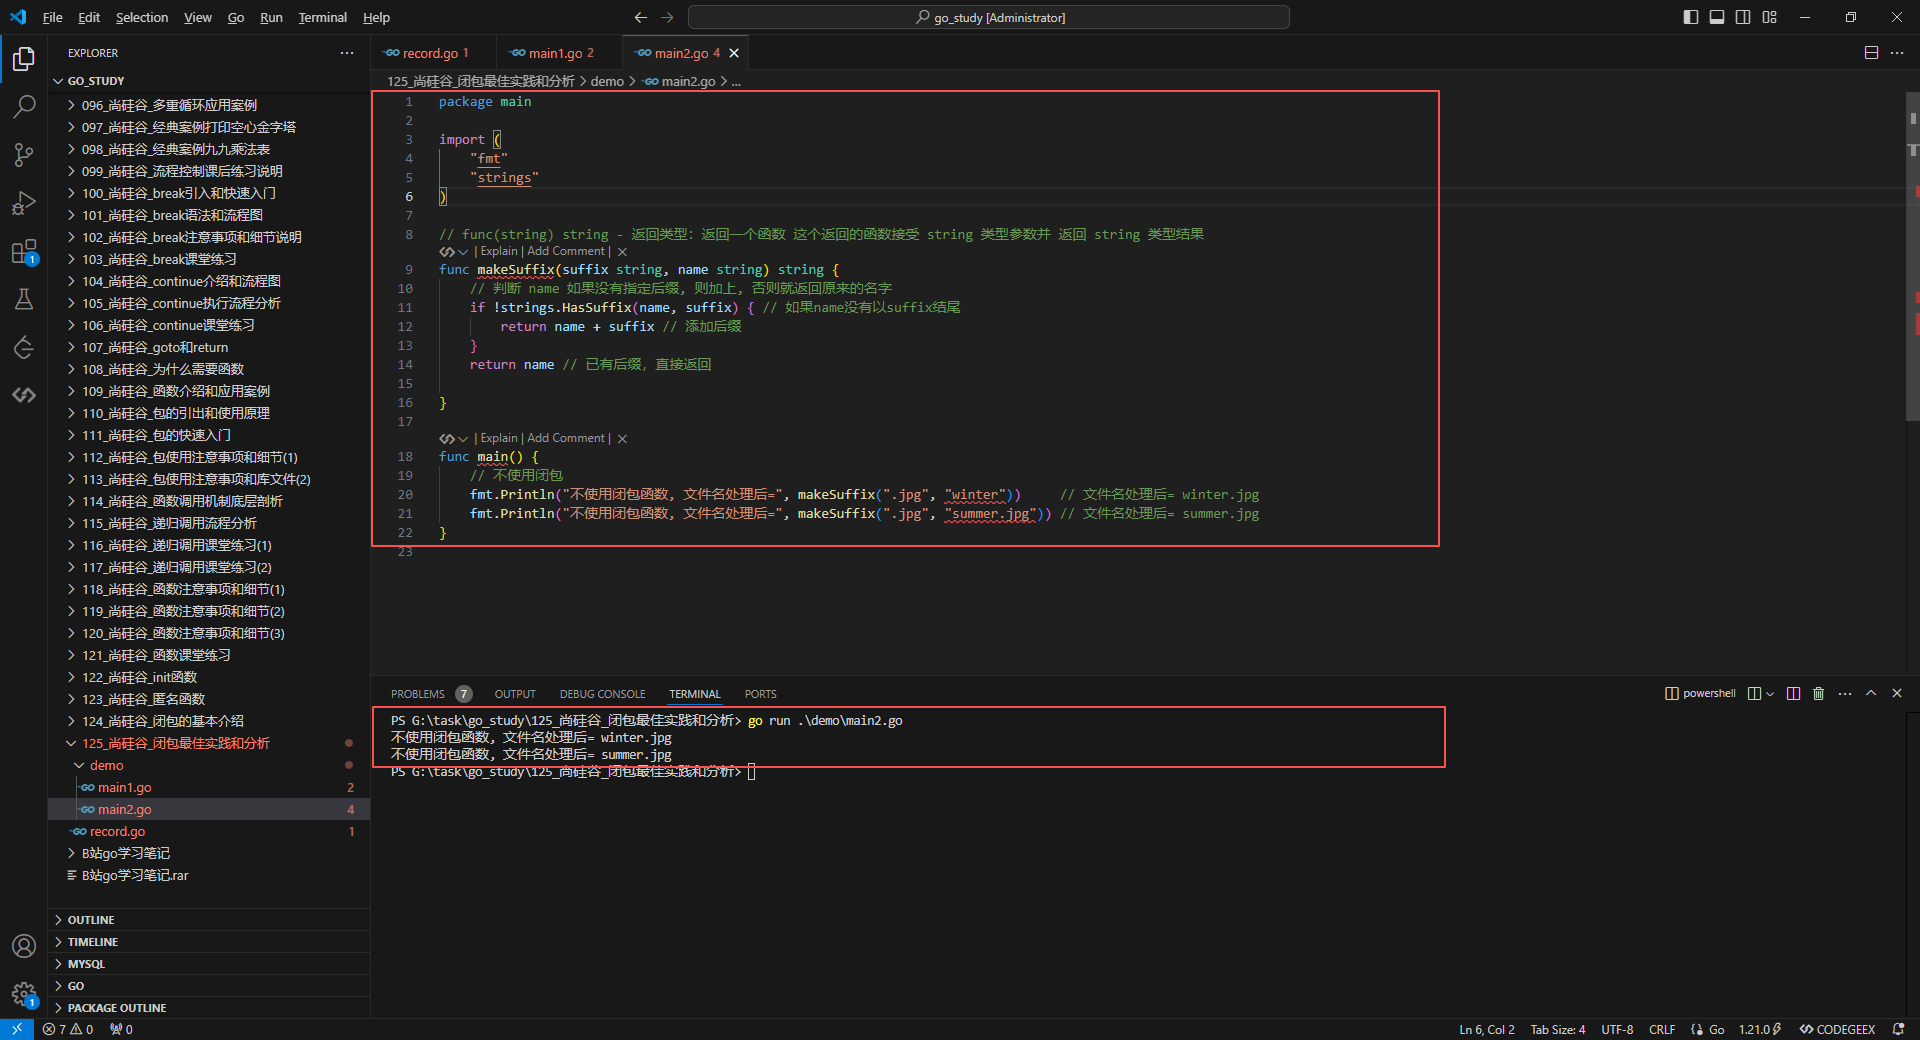Switch to the OUTPUT panel tab
Viewport: 1920px width, 1040px height.
coord(515,694)
